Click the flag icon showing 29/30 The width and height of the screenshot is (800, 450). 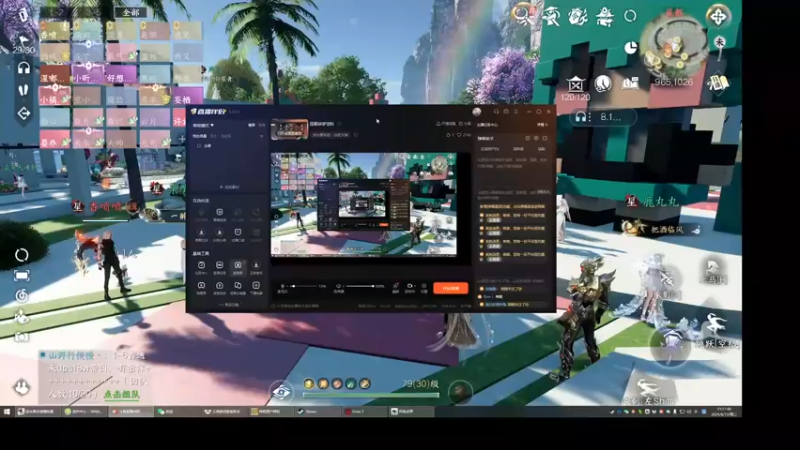23,41
